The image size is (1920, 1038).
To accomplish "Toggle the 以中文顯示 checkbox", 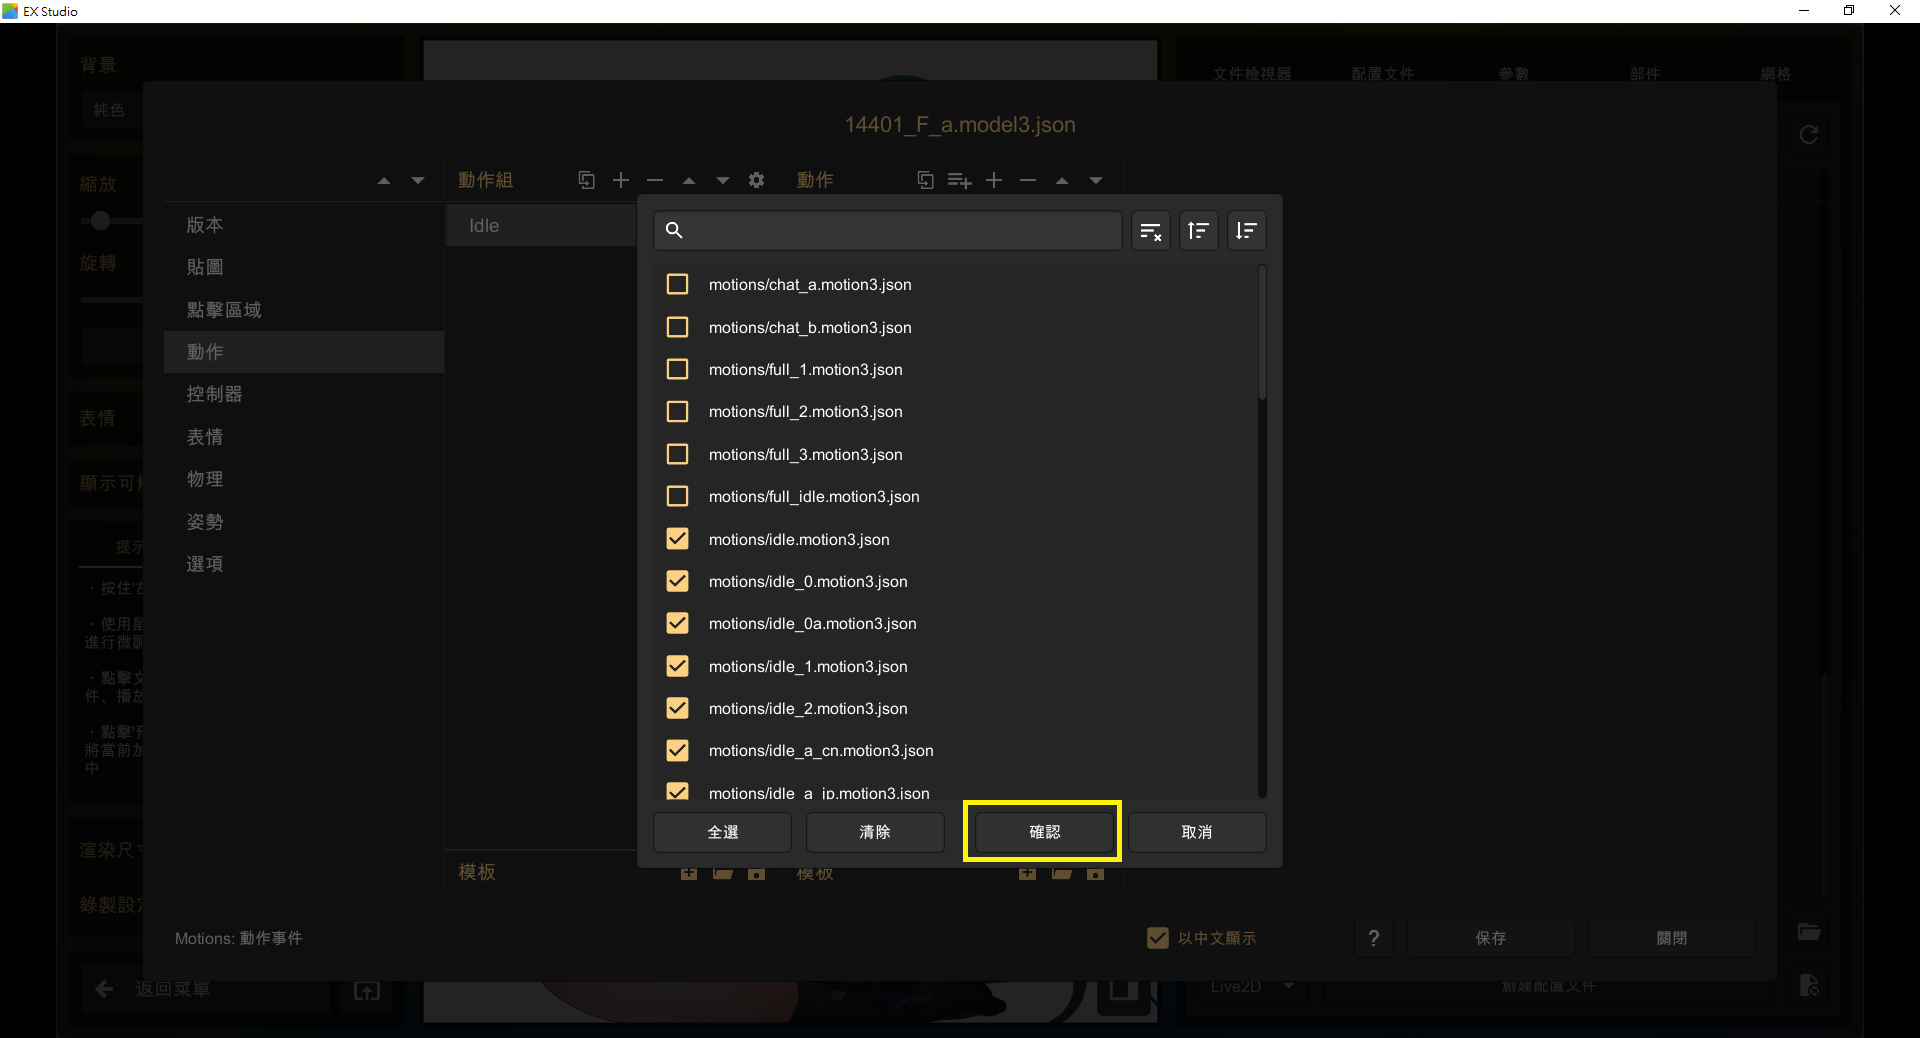I will (1157, 938).
